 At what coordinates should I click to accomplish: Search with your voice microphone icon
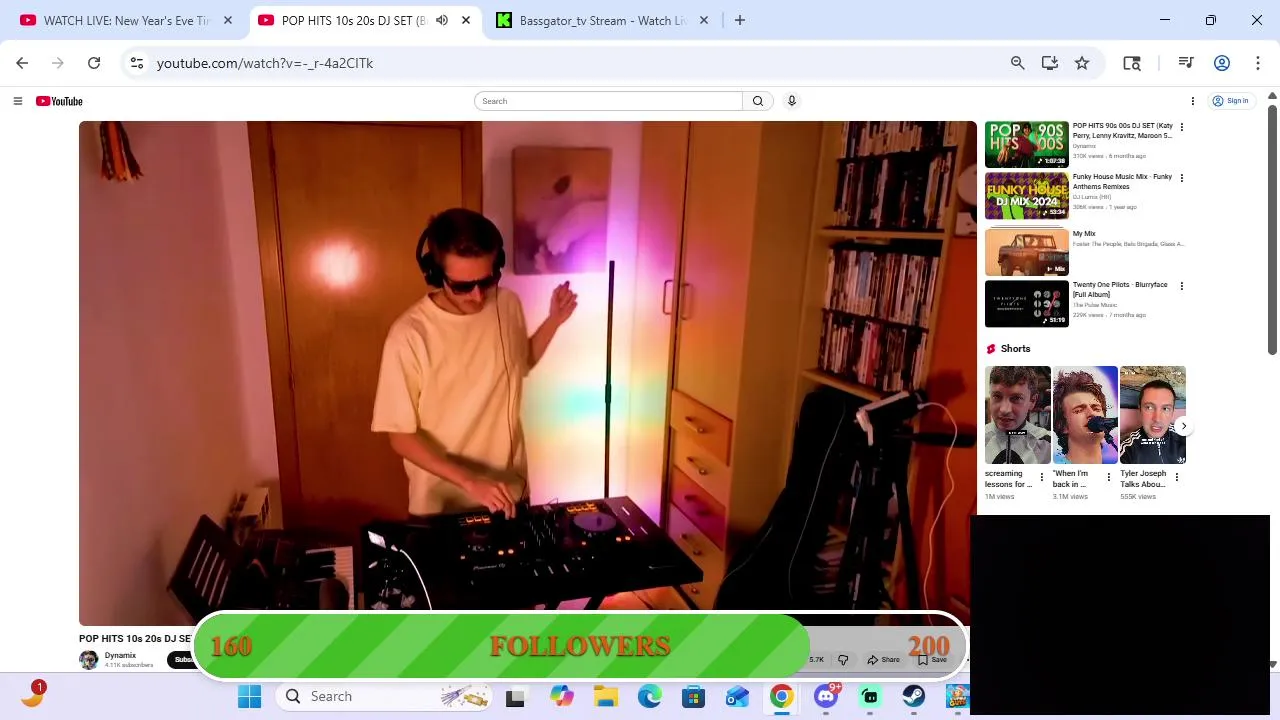(791, 101)
